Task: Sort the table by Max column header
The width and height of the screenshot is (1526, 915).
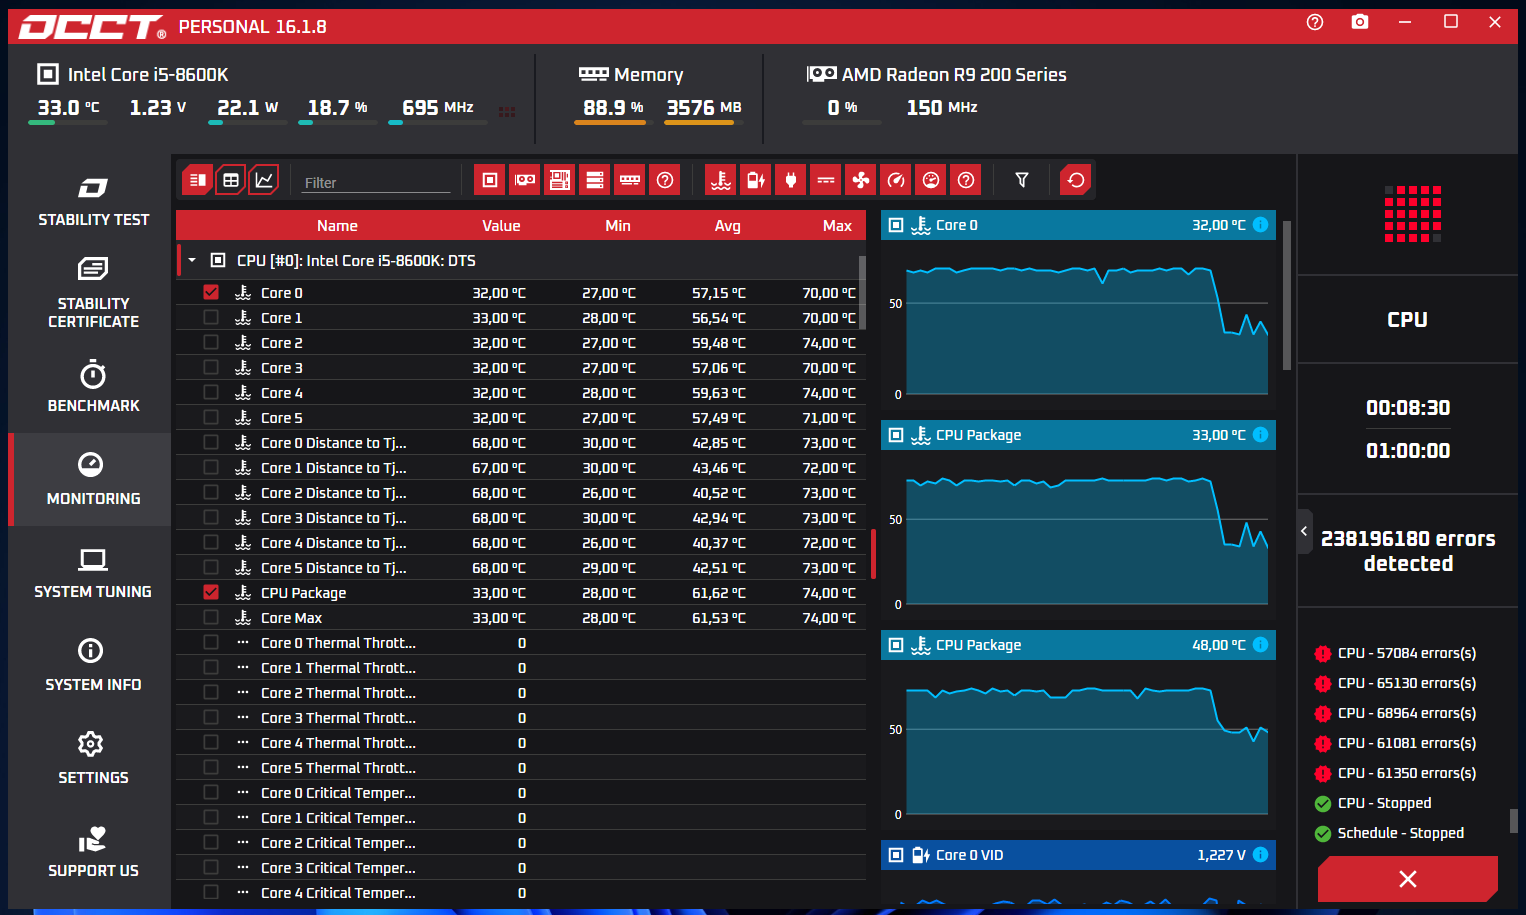Action: click(x=837, y=226)
